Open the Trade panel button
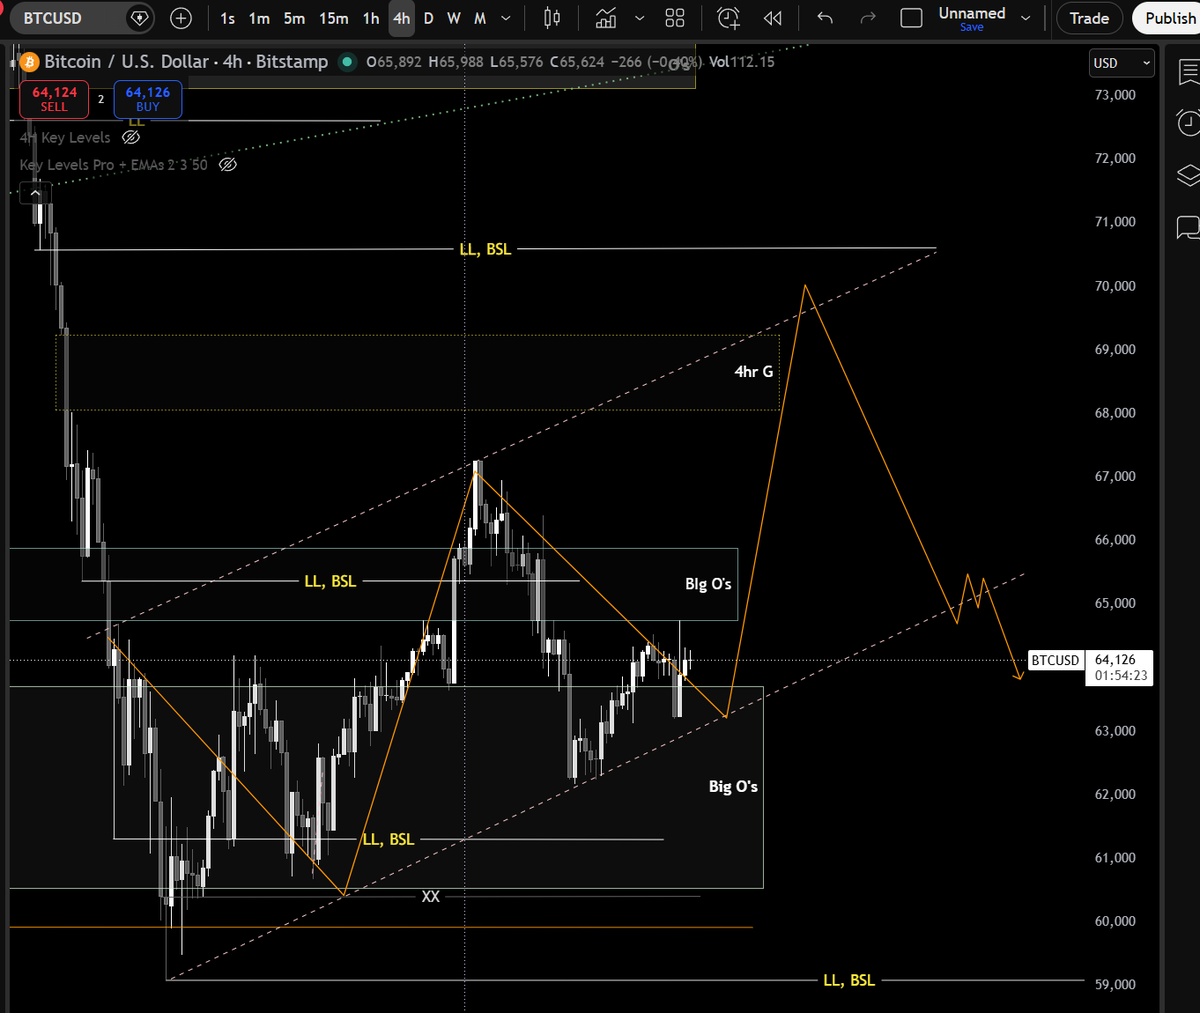The height and width of the screenshot is (1013, 1200). click(1089, 18)
